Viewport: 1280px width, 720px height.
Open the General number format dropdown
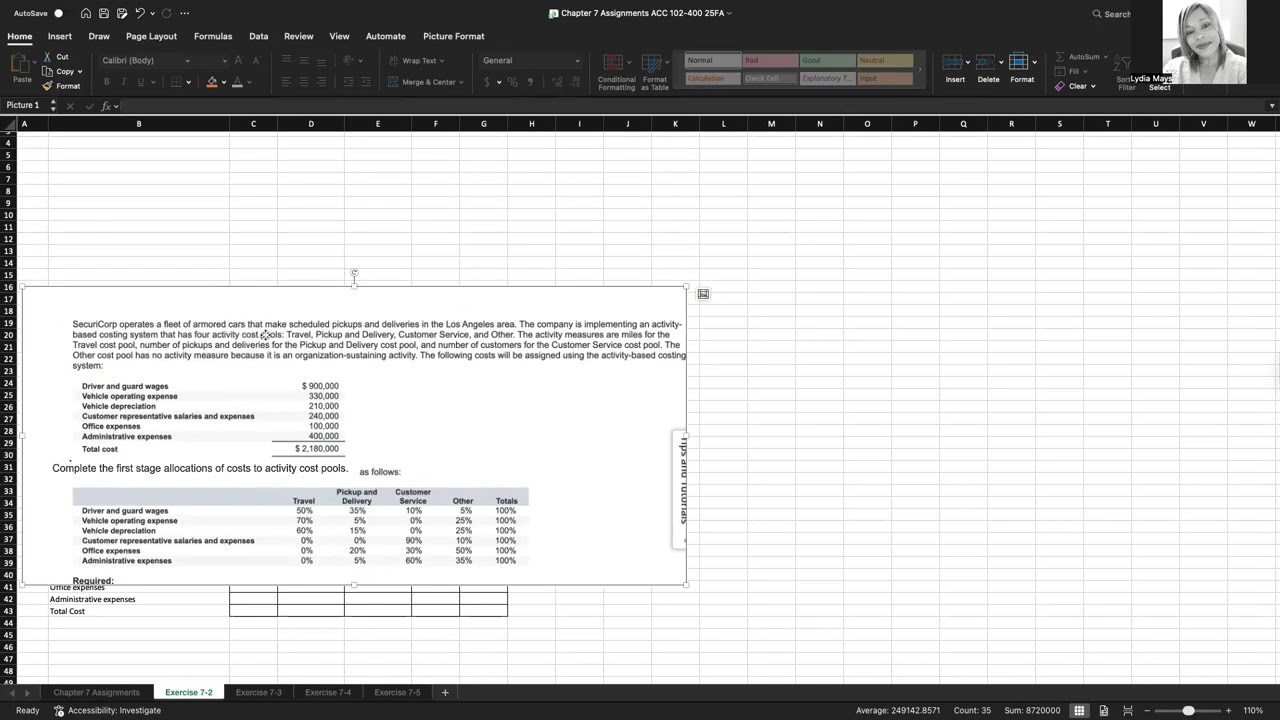point(531,60)
